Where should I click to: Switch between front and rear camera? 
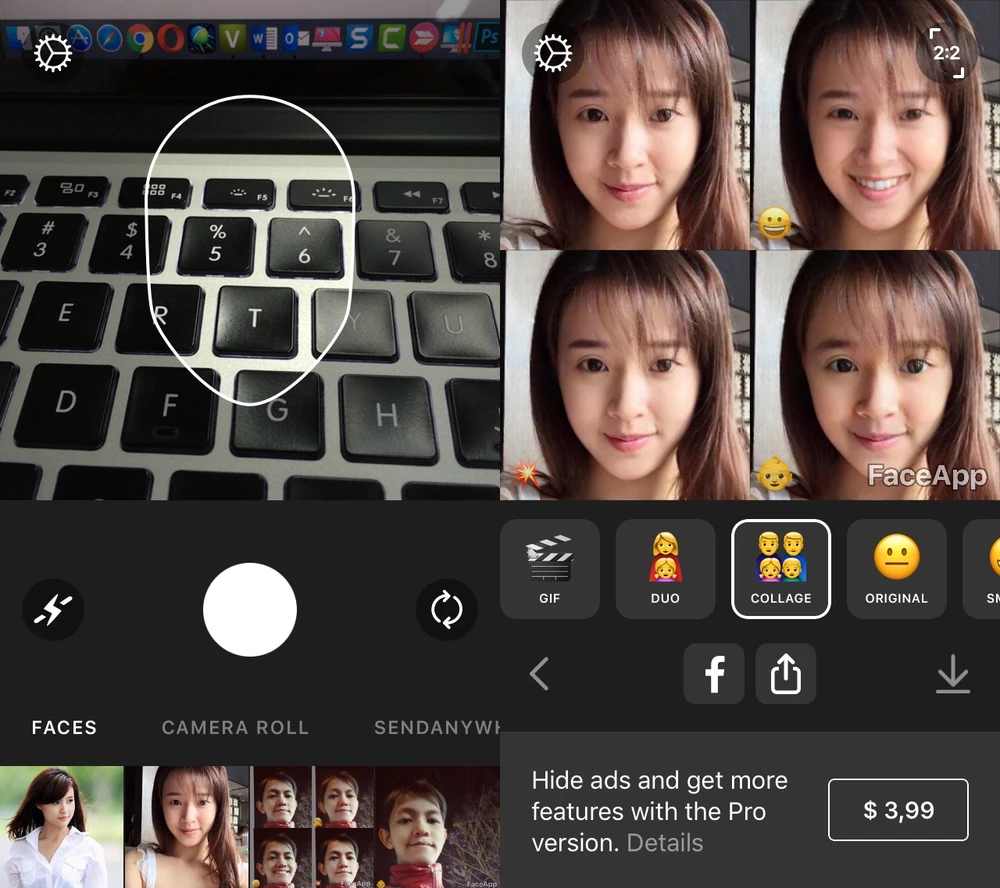446,609
